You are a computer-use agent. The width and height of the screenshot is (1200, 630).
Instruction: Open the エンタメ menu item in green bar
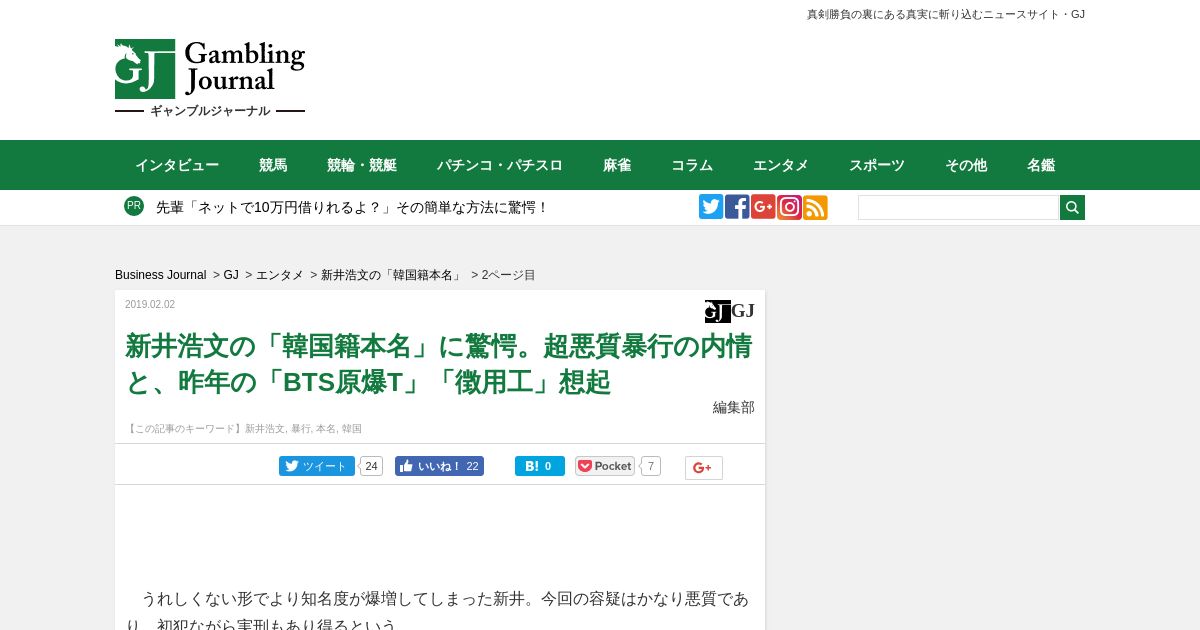[x=781, y=165]
